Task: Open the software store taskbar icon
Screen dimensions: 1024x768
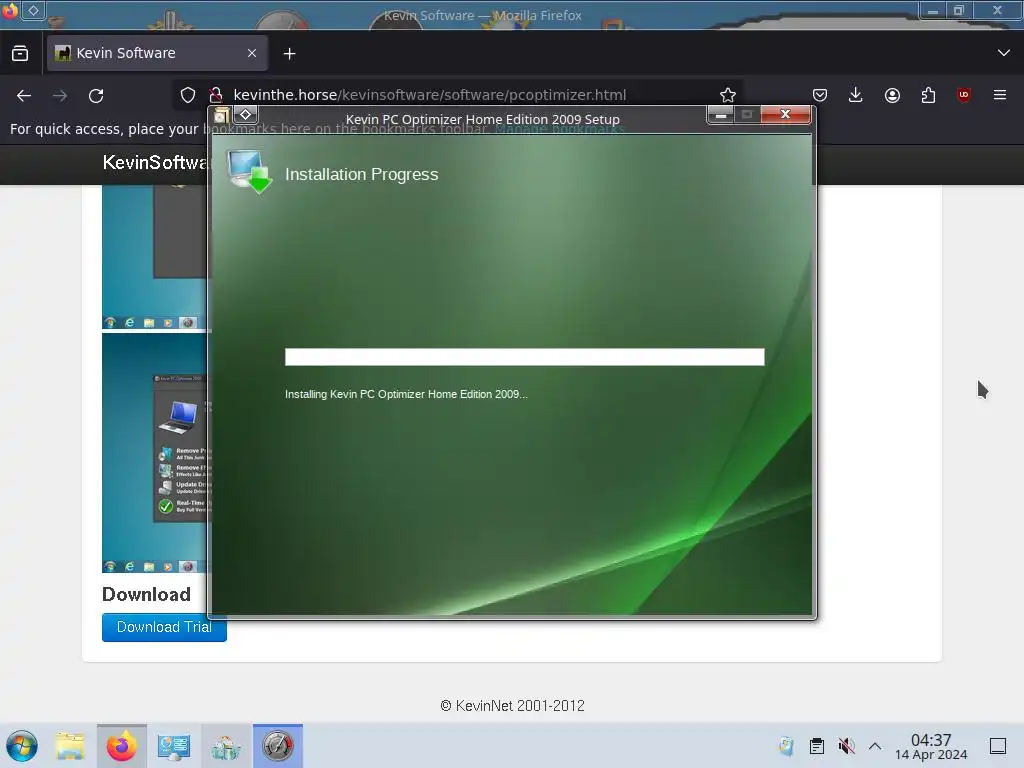Action: tap(225, 746)
